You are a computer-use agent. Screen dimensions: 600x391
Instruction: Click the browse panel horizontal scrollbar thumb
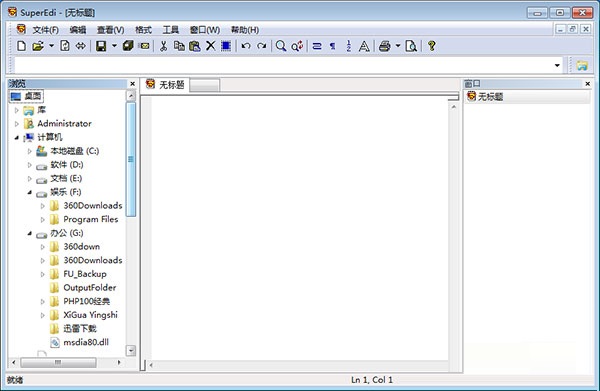point(58,362)
